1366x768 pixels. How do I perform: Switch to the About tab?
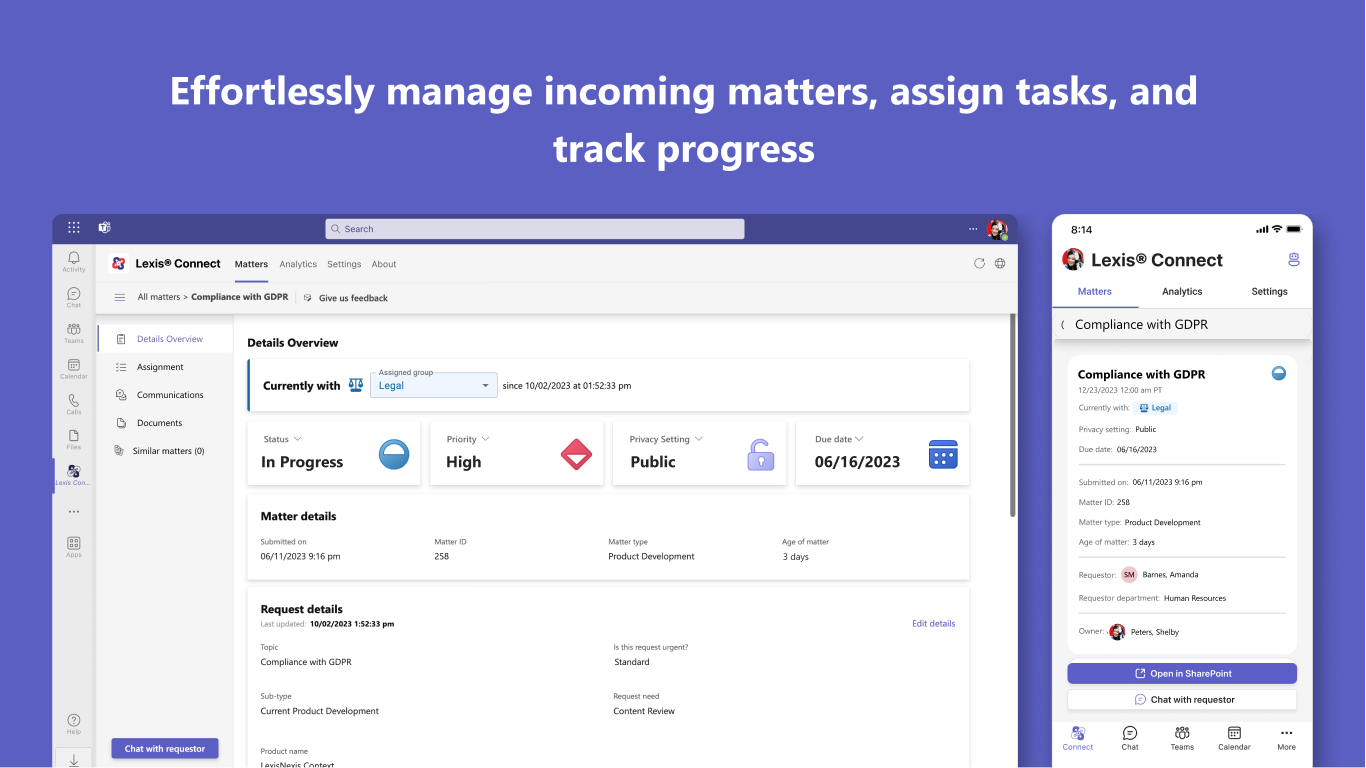coord(384,264)
